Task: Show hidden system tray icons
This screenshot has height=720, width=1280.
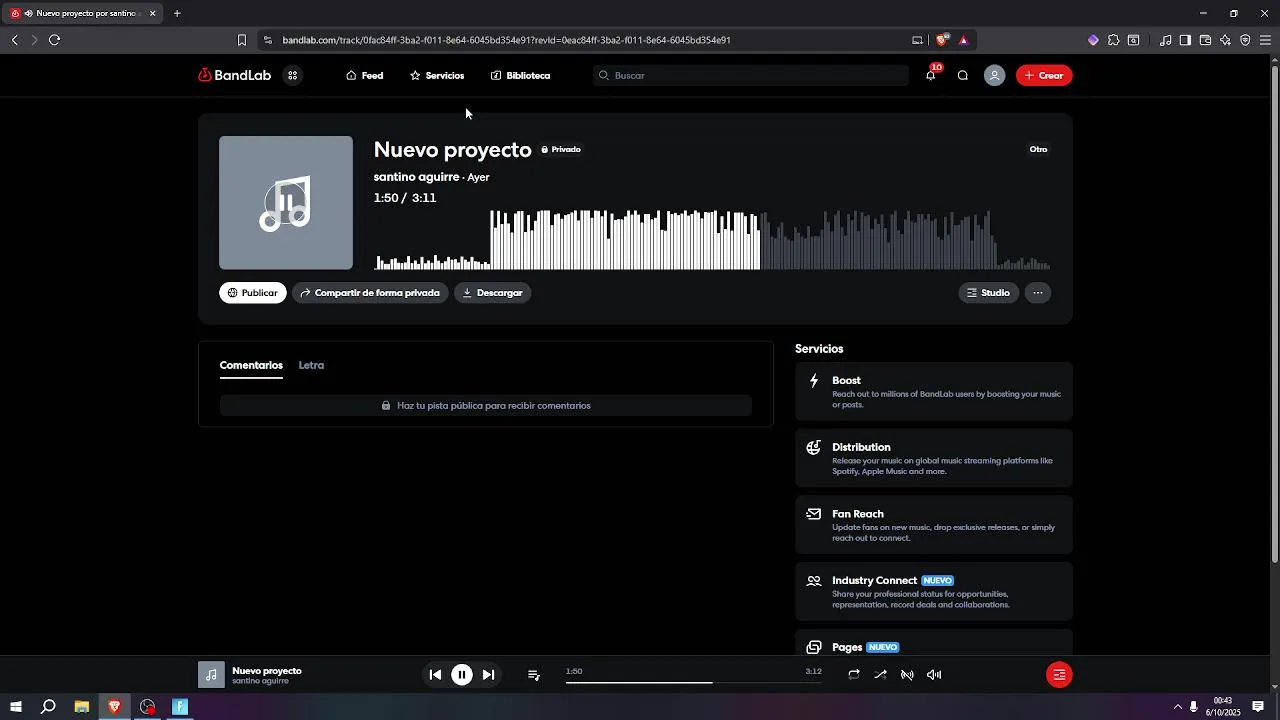Action: coord(1177,707)
